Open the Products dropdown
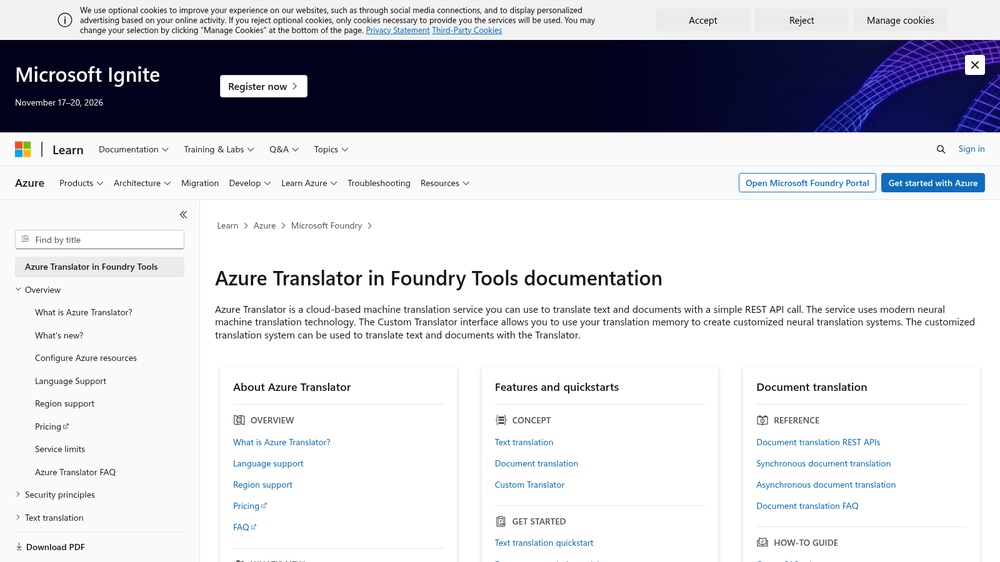Image resolution: width=1000 pixels, height=562 pixels. (81, 183)
